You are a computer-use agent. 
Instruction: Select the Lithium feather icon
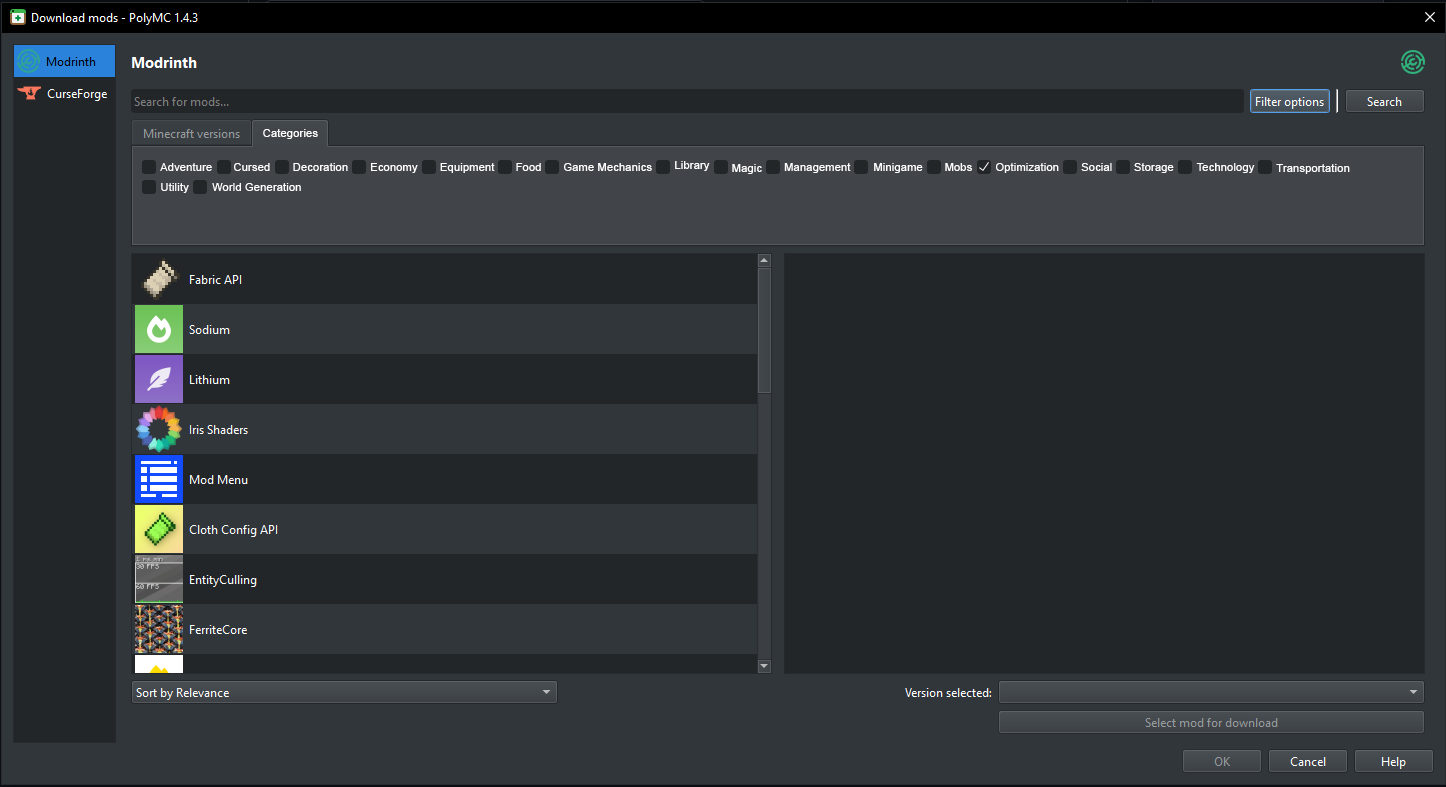pos(158,379)
